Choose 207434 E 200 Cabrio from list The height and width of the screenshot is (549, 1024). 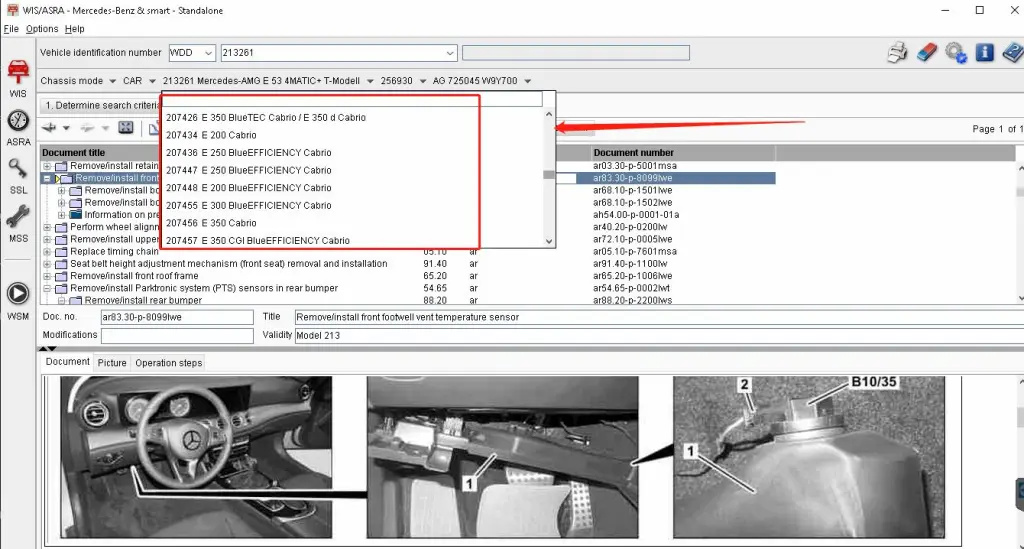click(x=211, y=135)
